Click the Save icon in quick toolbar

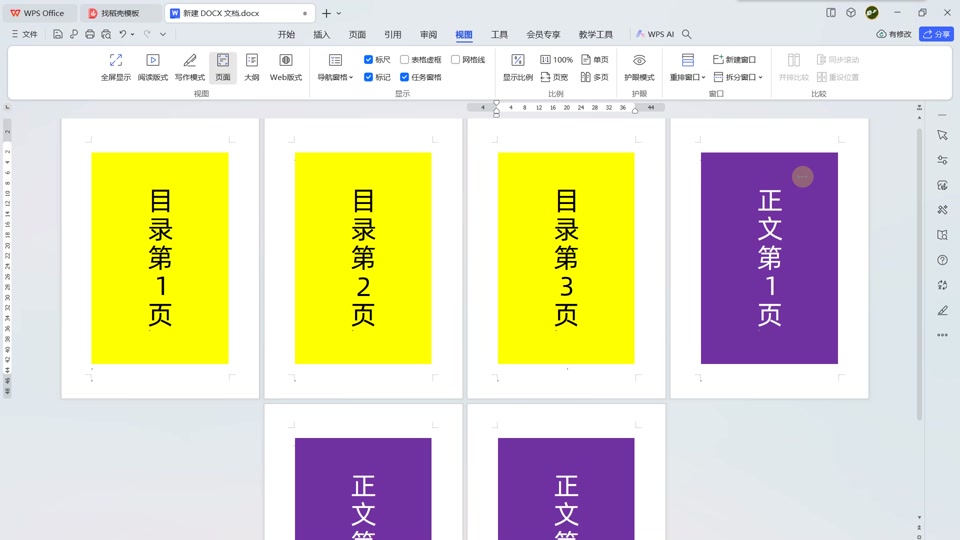click(x=58, y=34)
